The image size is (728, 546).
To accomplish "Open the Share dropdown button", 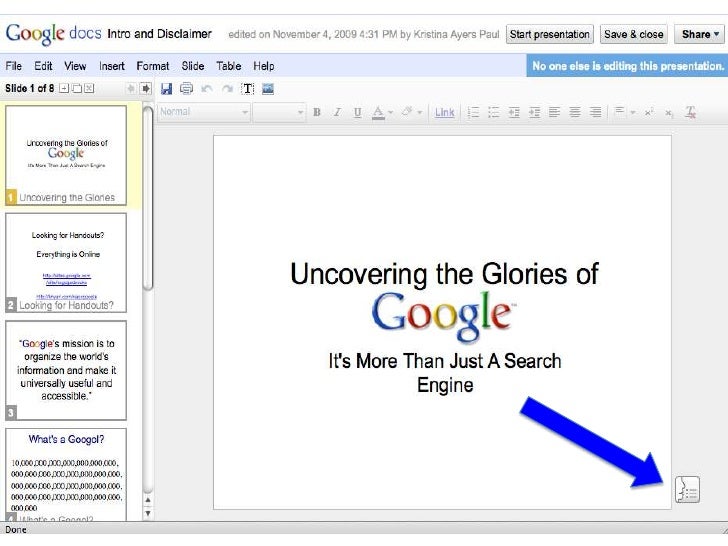I will point(700,34).
